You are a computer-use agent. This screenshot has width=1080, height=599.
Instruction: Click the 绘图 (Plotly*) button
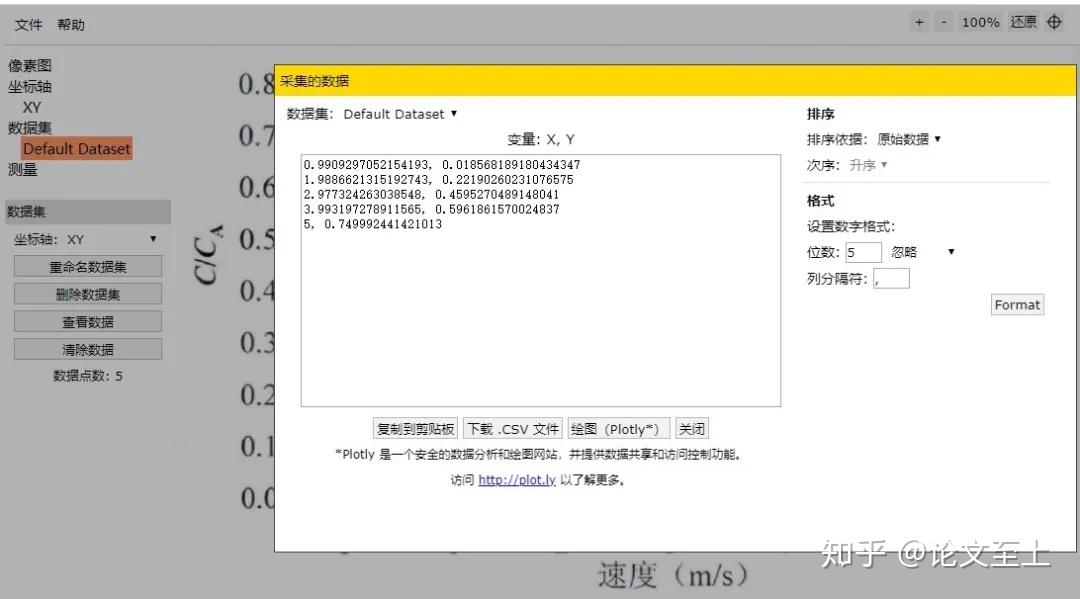tap(618, 428)
